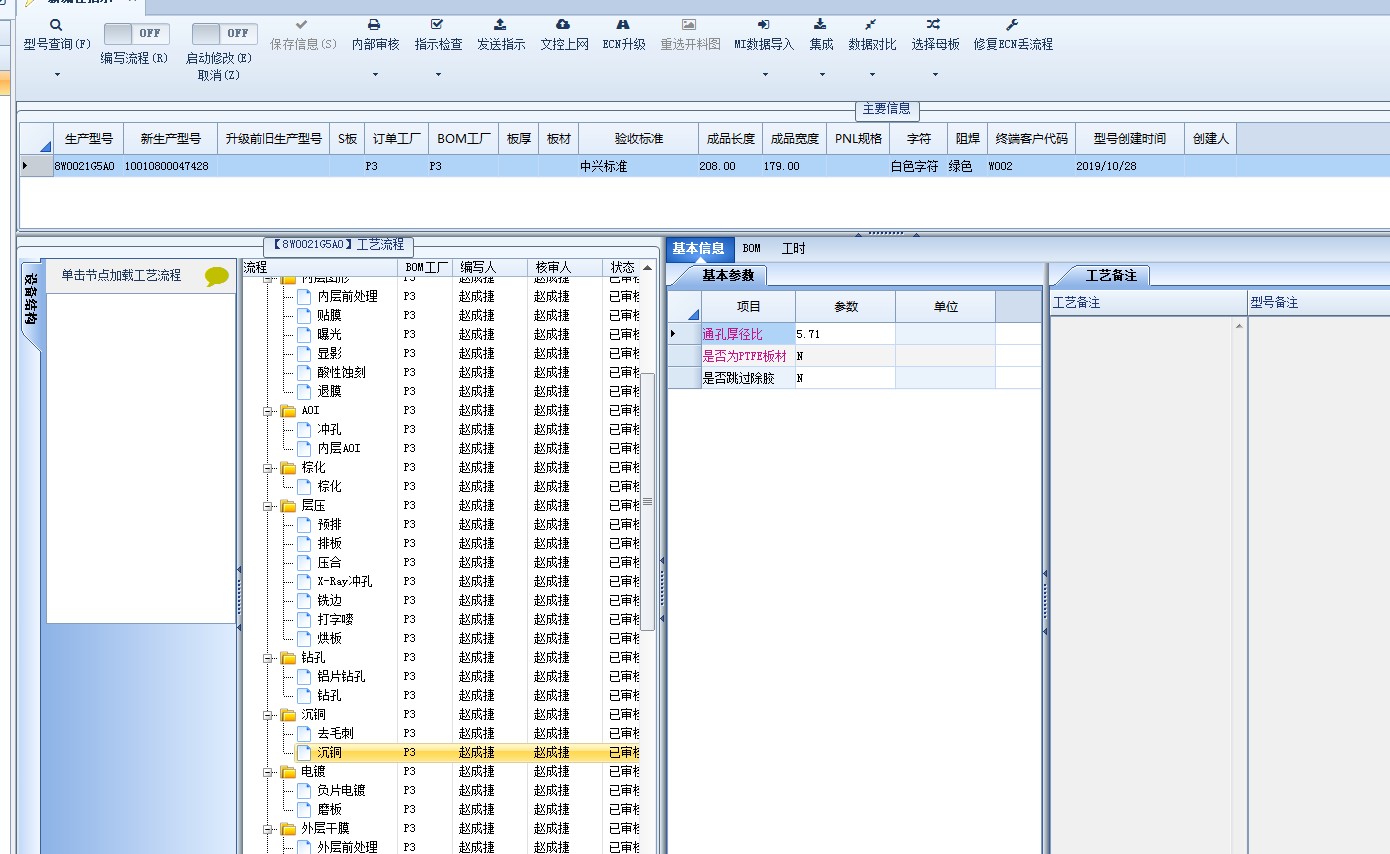
Task: Click the 是否跳过除胶 value N cell
Action: (x=846, y=378)
